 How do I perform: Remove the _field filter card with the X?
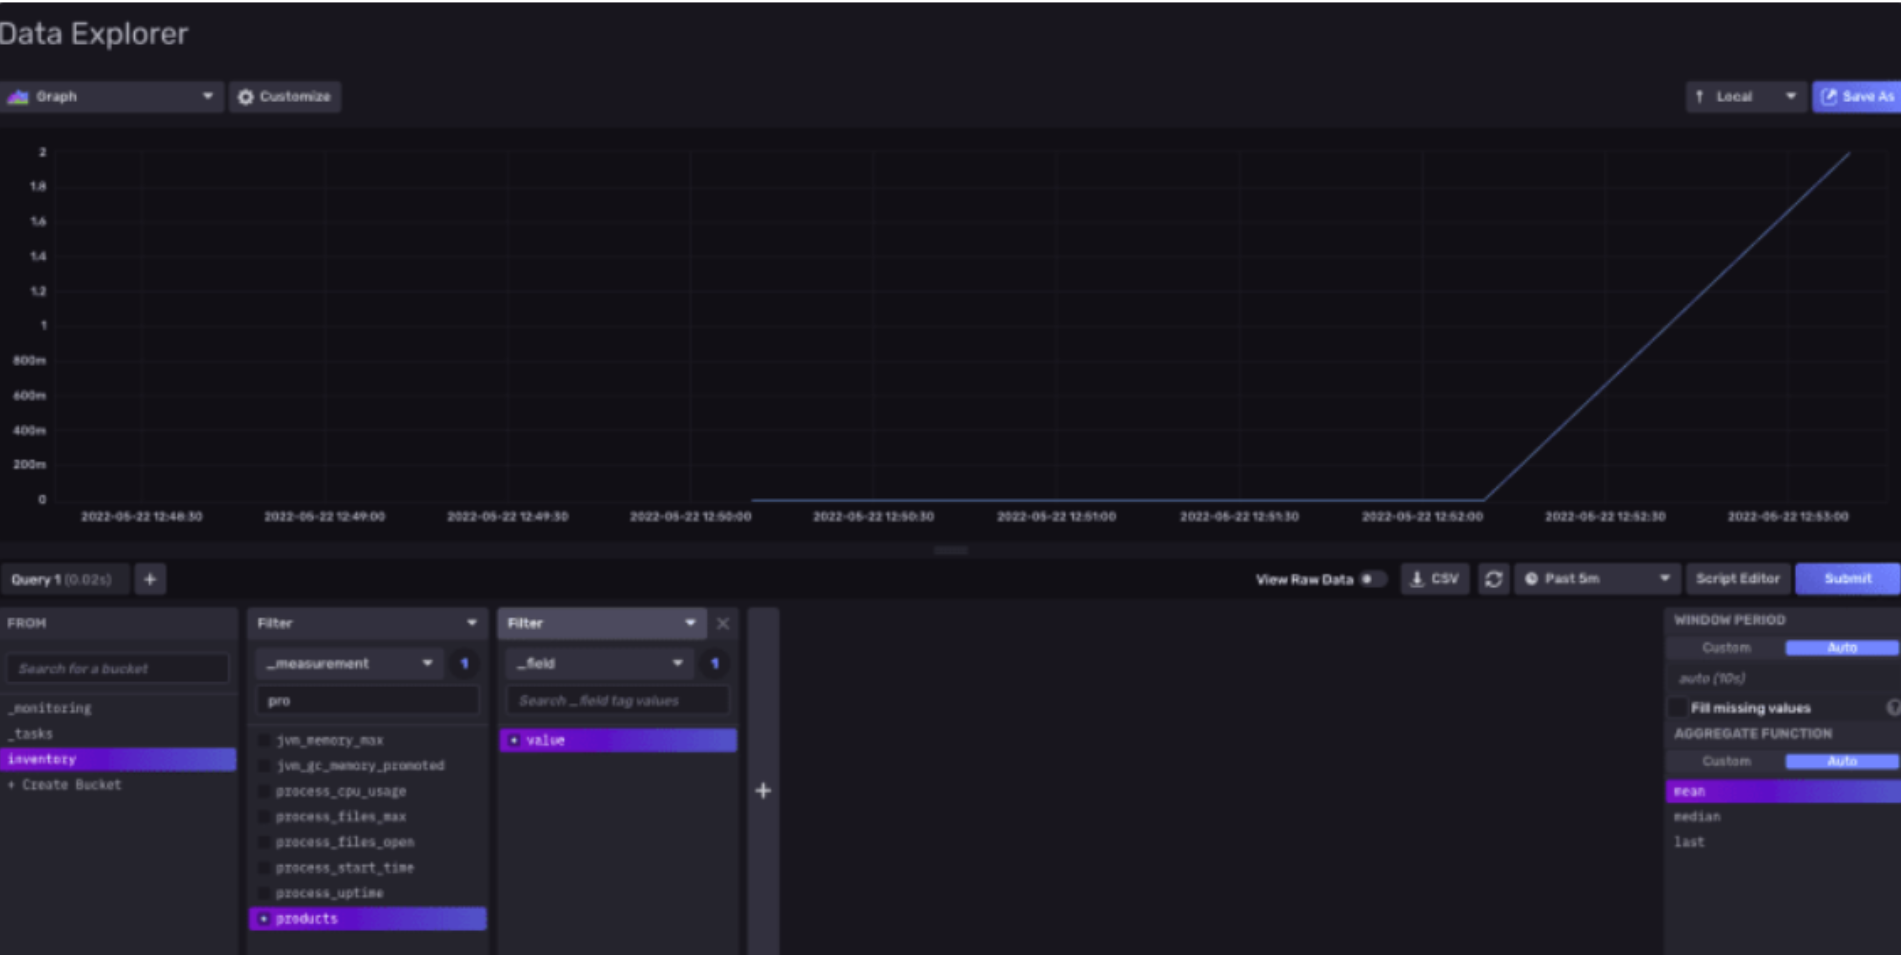click(723, 623)
